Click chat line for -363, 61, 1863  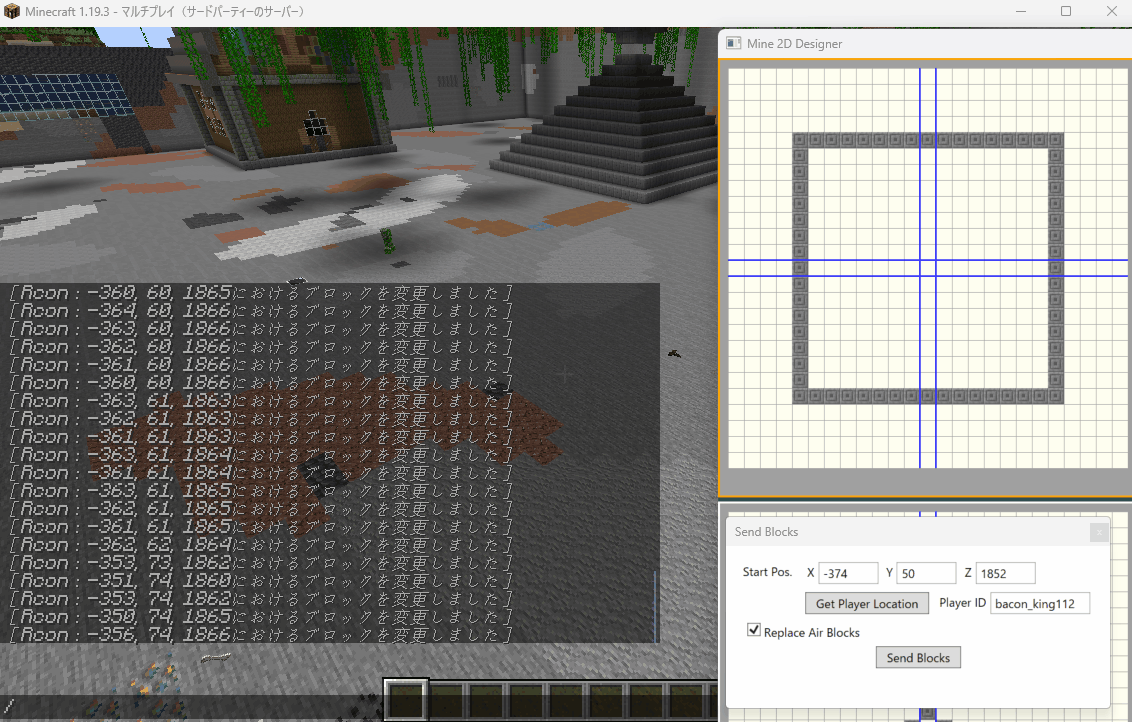pyautogui.click(x=260, y=401)
